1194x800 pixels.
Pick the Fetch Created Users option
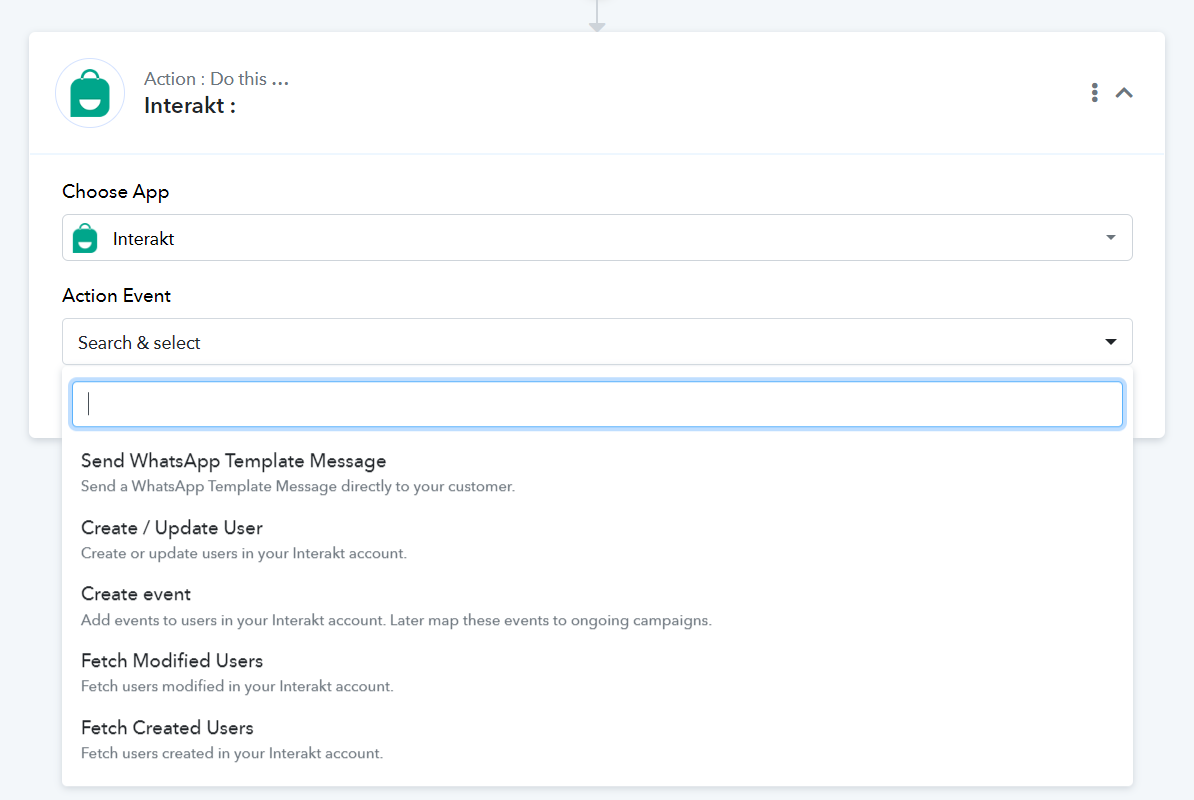pos(597,740)
